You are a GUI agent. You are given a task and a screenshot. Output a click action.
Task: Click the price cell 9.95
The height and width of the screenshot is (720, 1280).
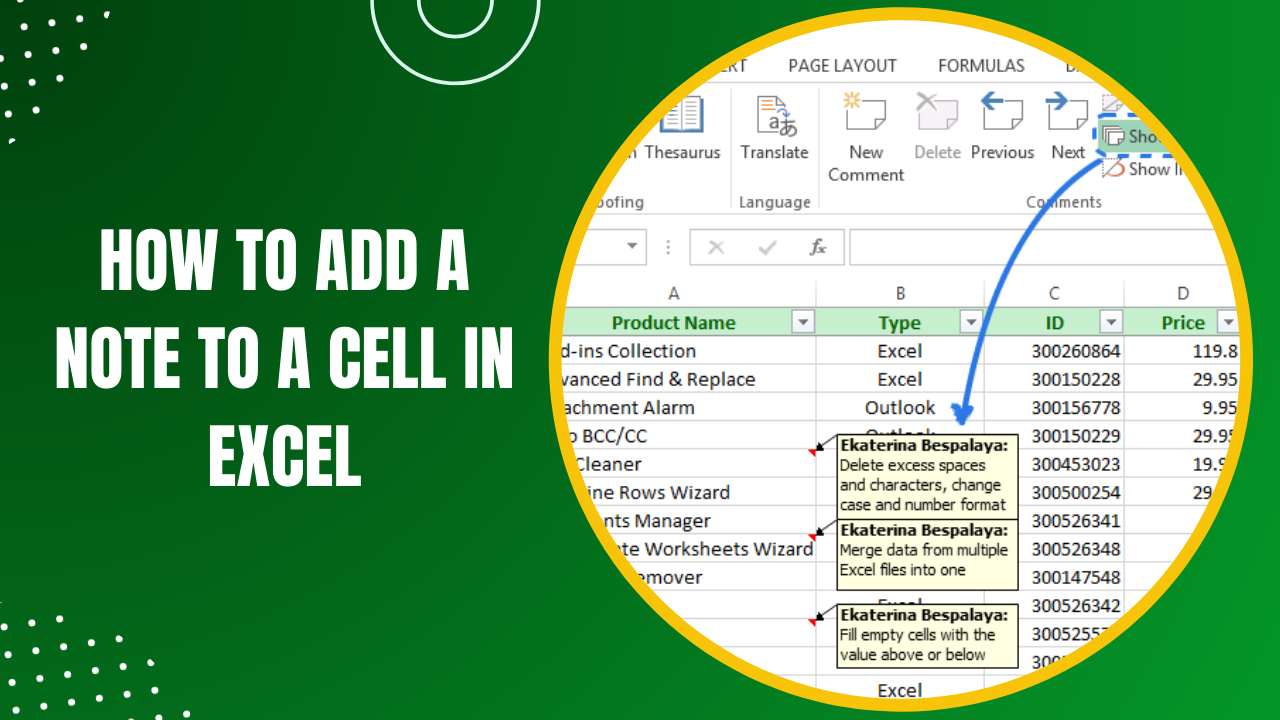pos(1183,407)
